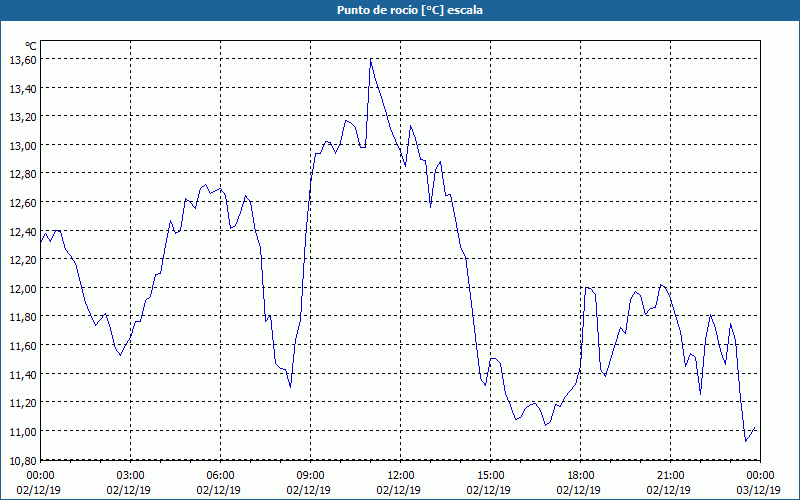The width and height of the screenshot is (800, 500).
Task: Select the 13,20 axis label
Action: [x=23, y=117]
